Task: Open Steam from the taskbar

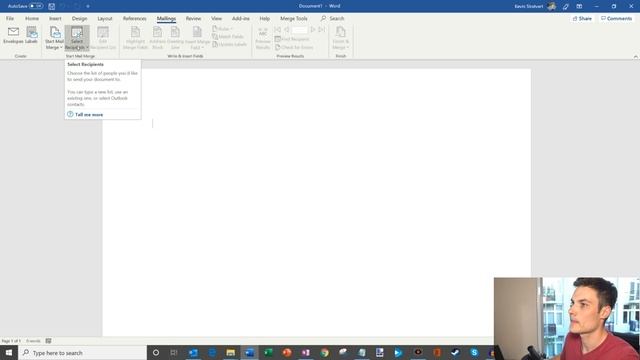Action: click(x=455, y=353)
